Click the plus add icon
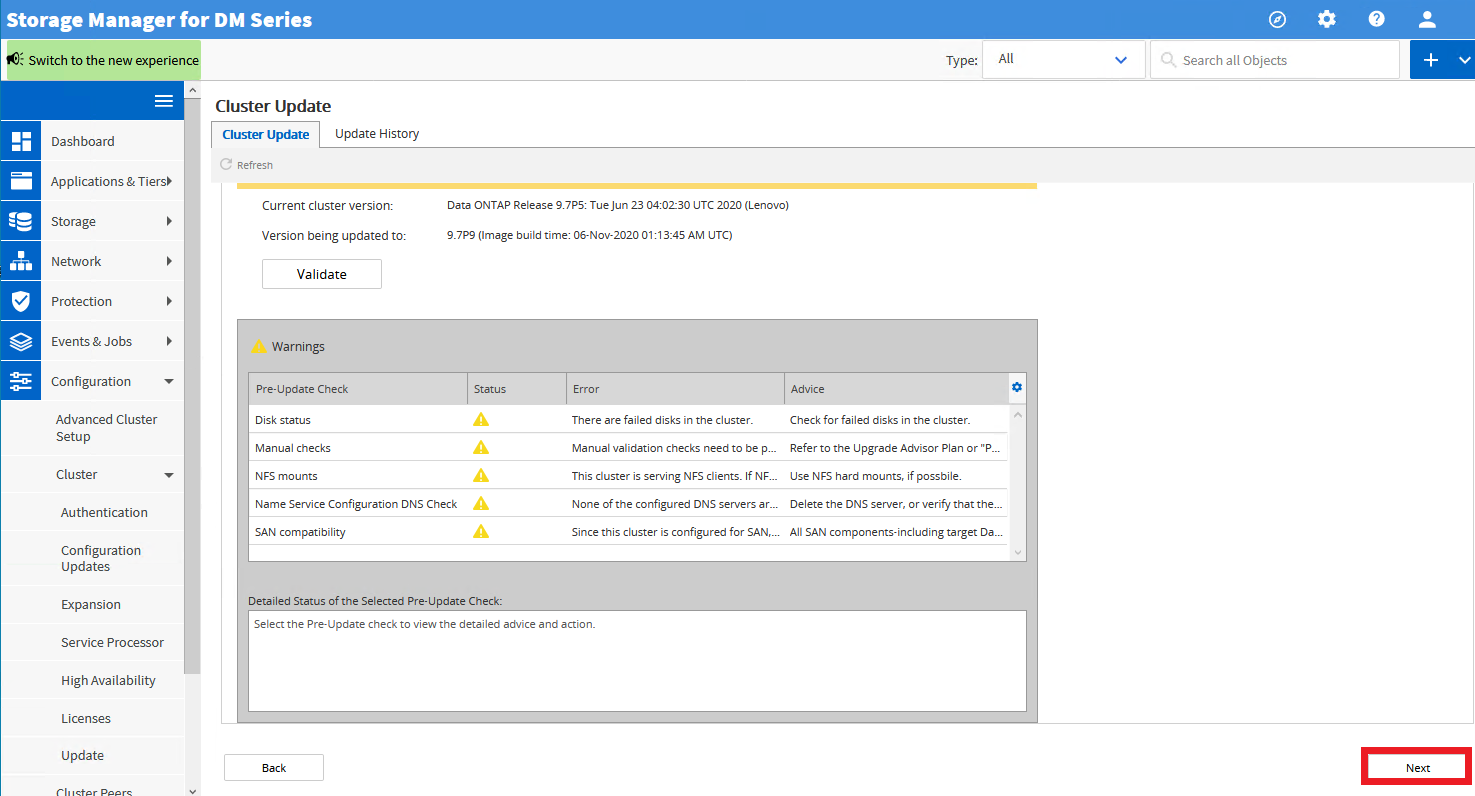Screen dimensions: 1475x796 point(1431,60)
